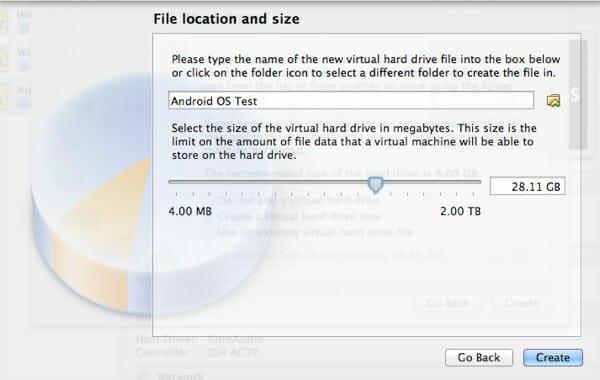This screenshot has width=600, height=380.
Task: Click the Go Back button
Action: click(479, 357)
